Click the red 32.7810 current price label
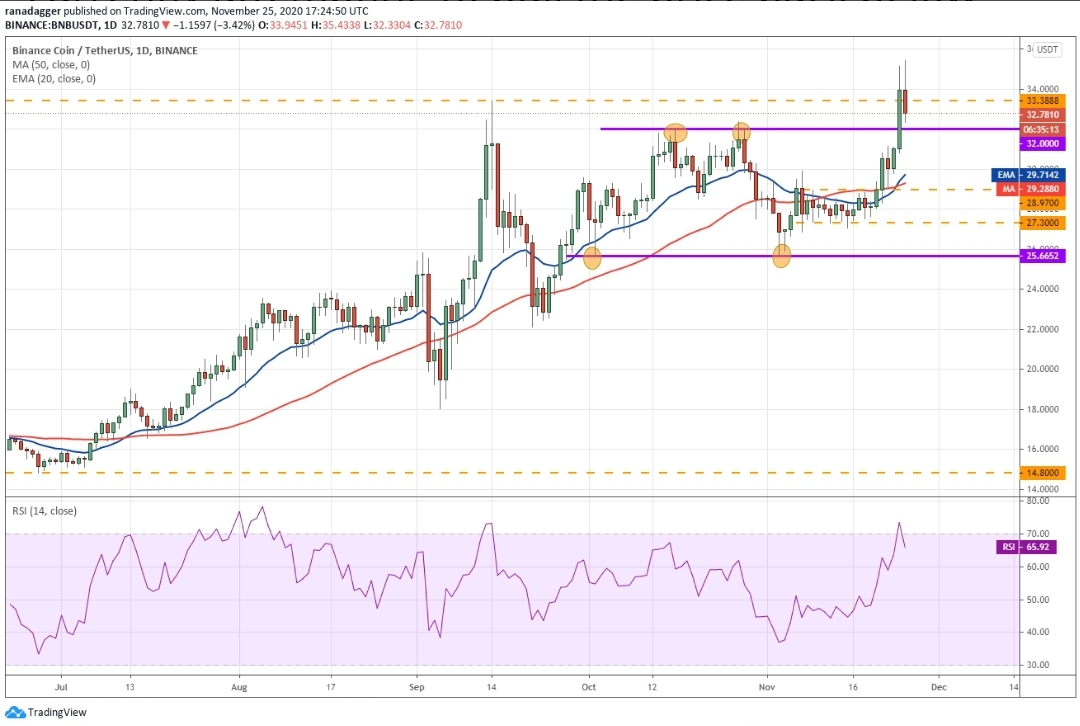This screenshot has height=726, width=1080. click(x=1043, y=115)
